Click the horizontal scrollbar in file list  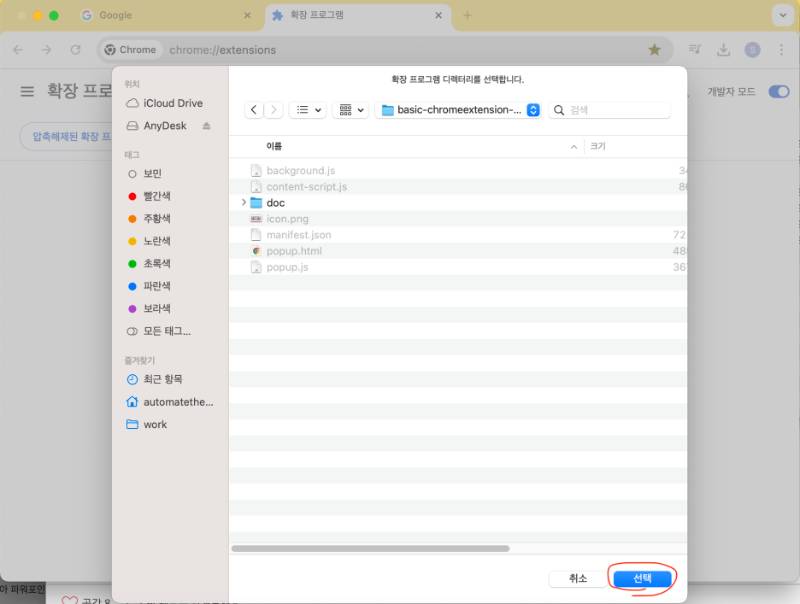point(370,548)
